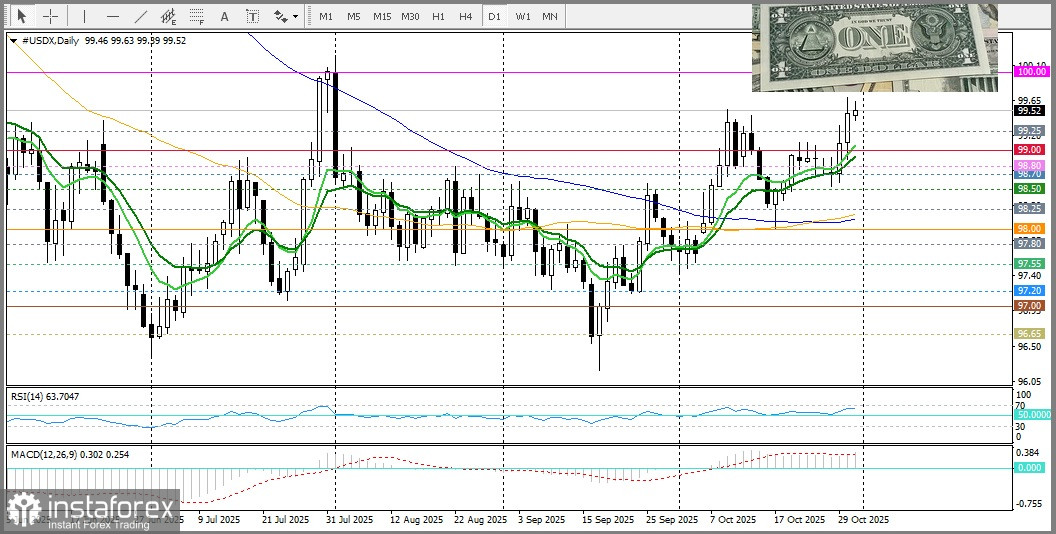Image resolution: width=1056 pixels, height=534 pixels.
Task: Select the M15 timeframe
Action: [x=382, y=16]
